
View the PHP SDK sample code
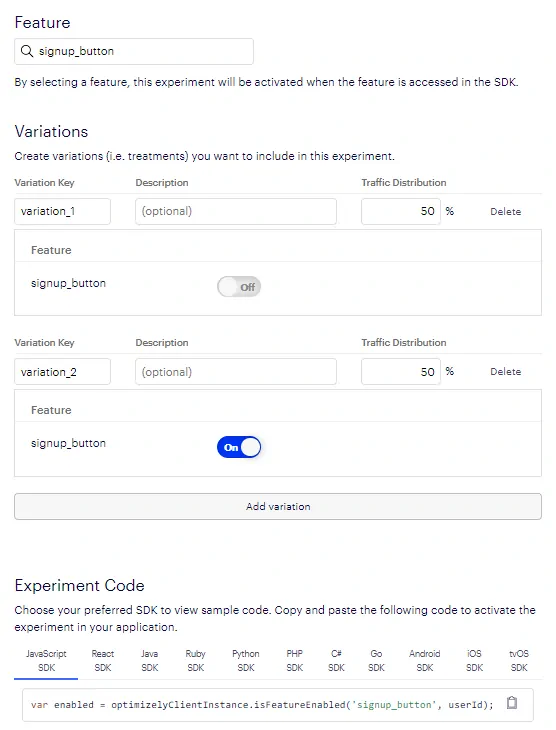tap(294, 661)
